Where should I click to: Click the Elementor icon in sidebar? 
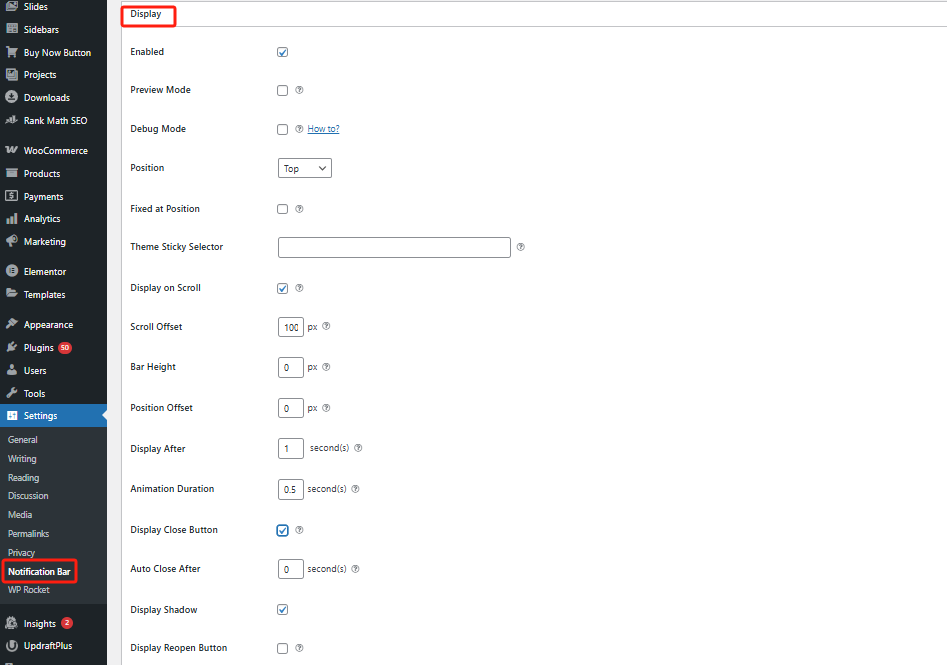[11, 271]
